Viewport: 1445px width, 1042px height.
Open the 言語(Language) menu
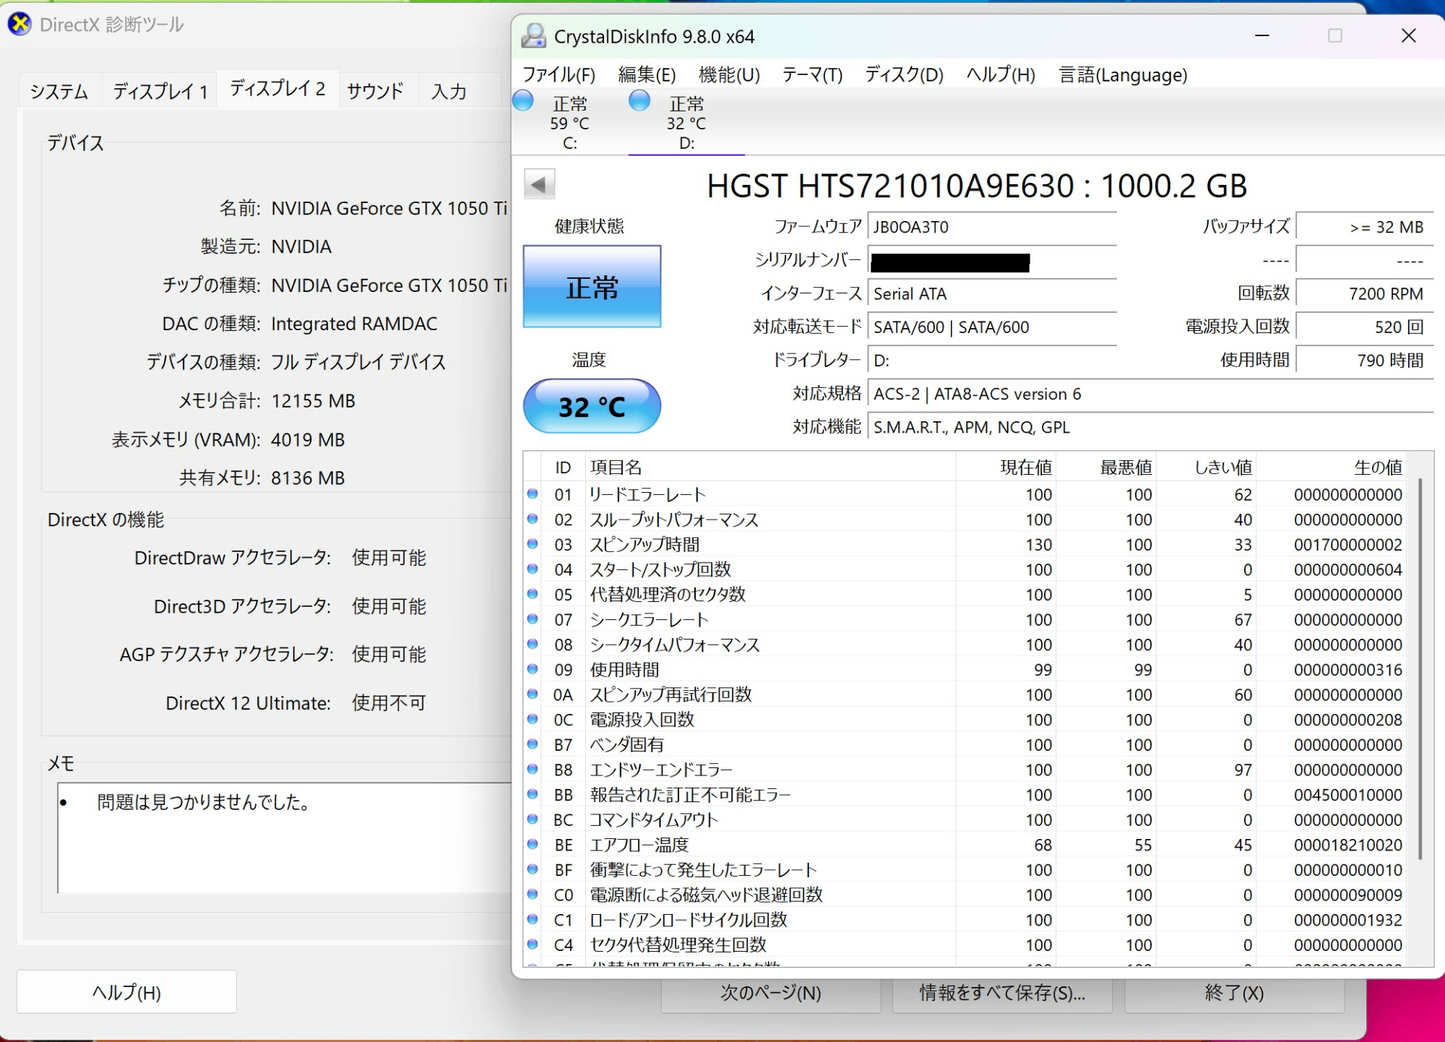(1123, 75)
